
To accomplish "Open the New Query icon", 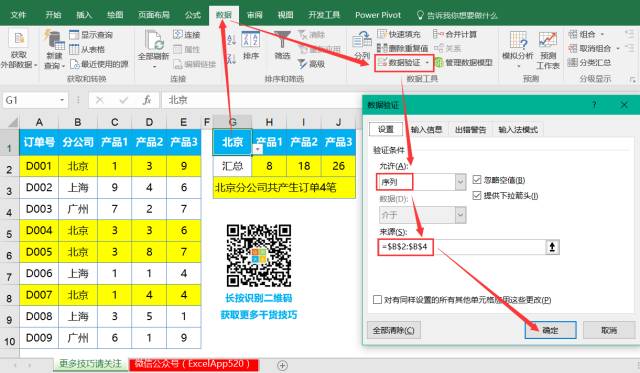I will pos(54,40).
